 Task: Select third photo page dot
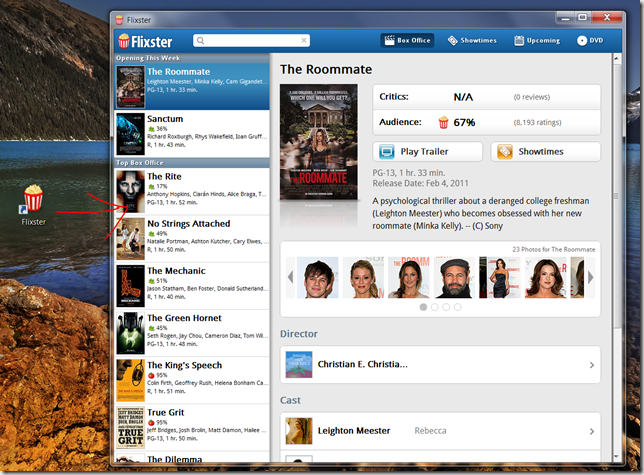click(446, 307)
